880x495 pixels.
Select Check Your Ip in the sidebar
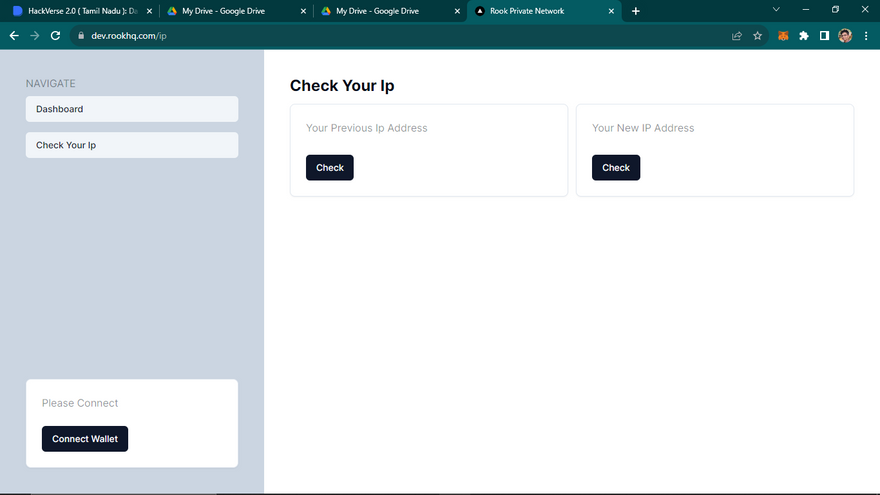coord(132,145)
